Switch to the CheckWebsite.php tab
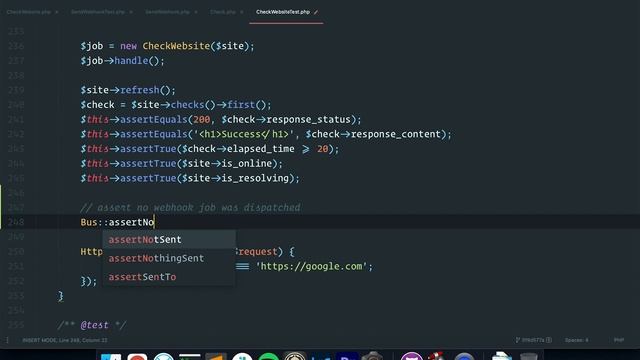640x360 pixels. point(29,12)
